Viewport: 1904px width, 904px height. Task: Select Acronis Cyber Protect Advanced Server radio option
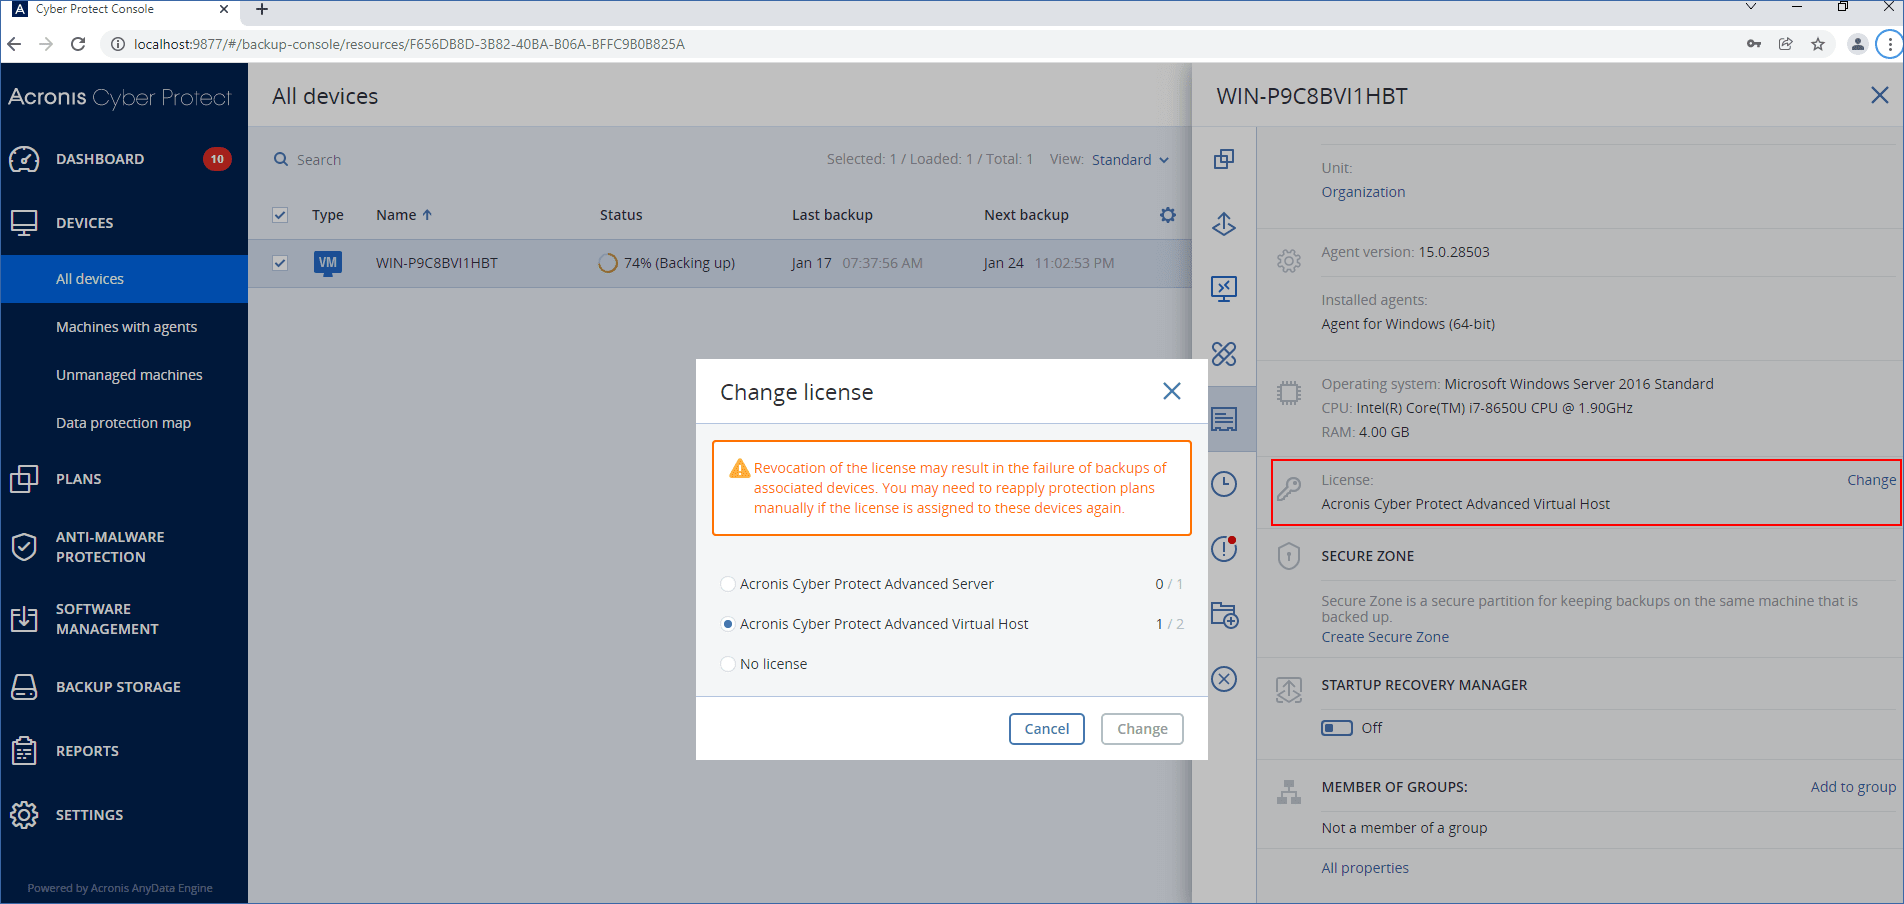728,584
